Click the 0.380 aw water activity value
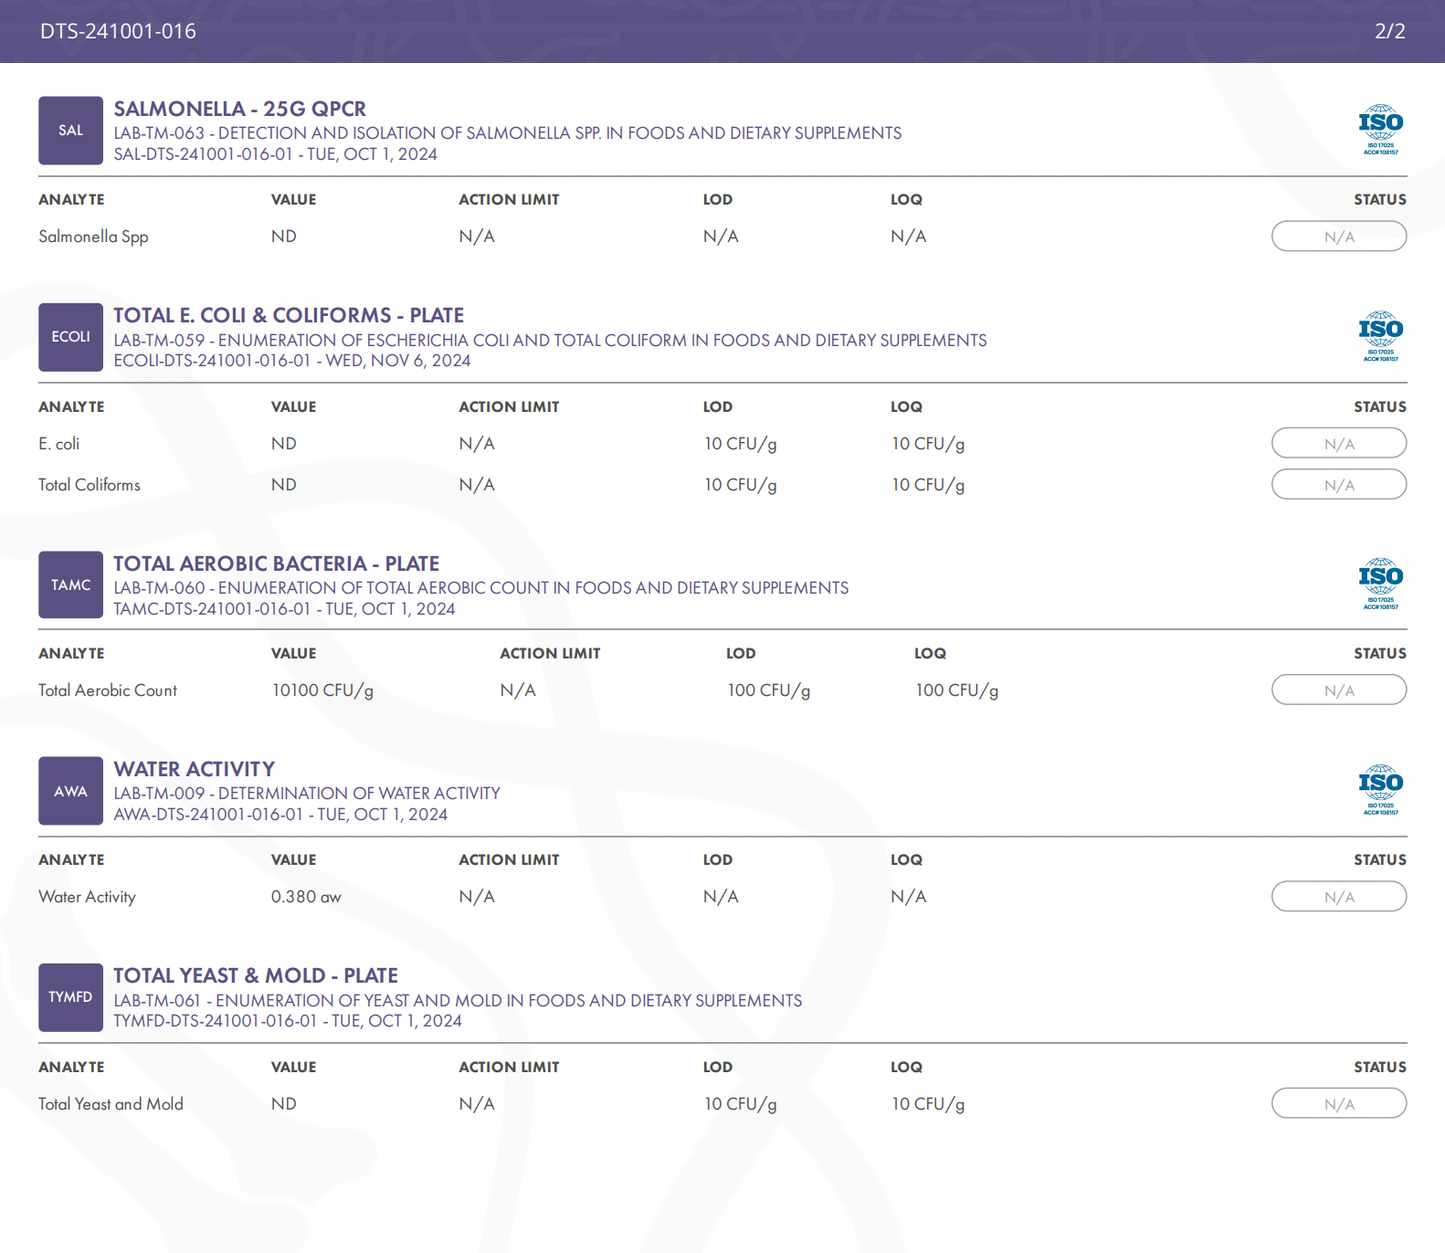 (x=306, y=897)
